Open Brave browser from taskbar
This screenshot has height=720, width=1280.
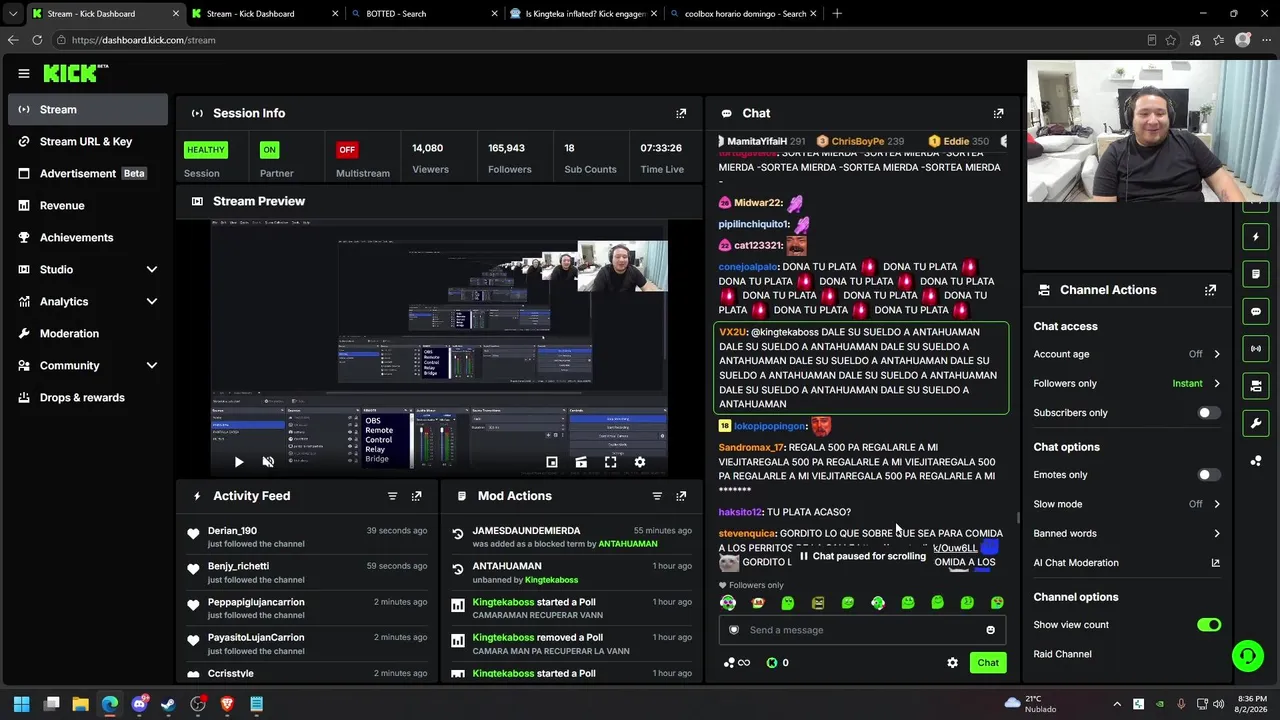pyautogui.click(x=227, y=704)
